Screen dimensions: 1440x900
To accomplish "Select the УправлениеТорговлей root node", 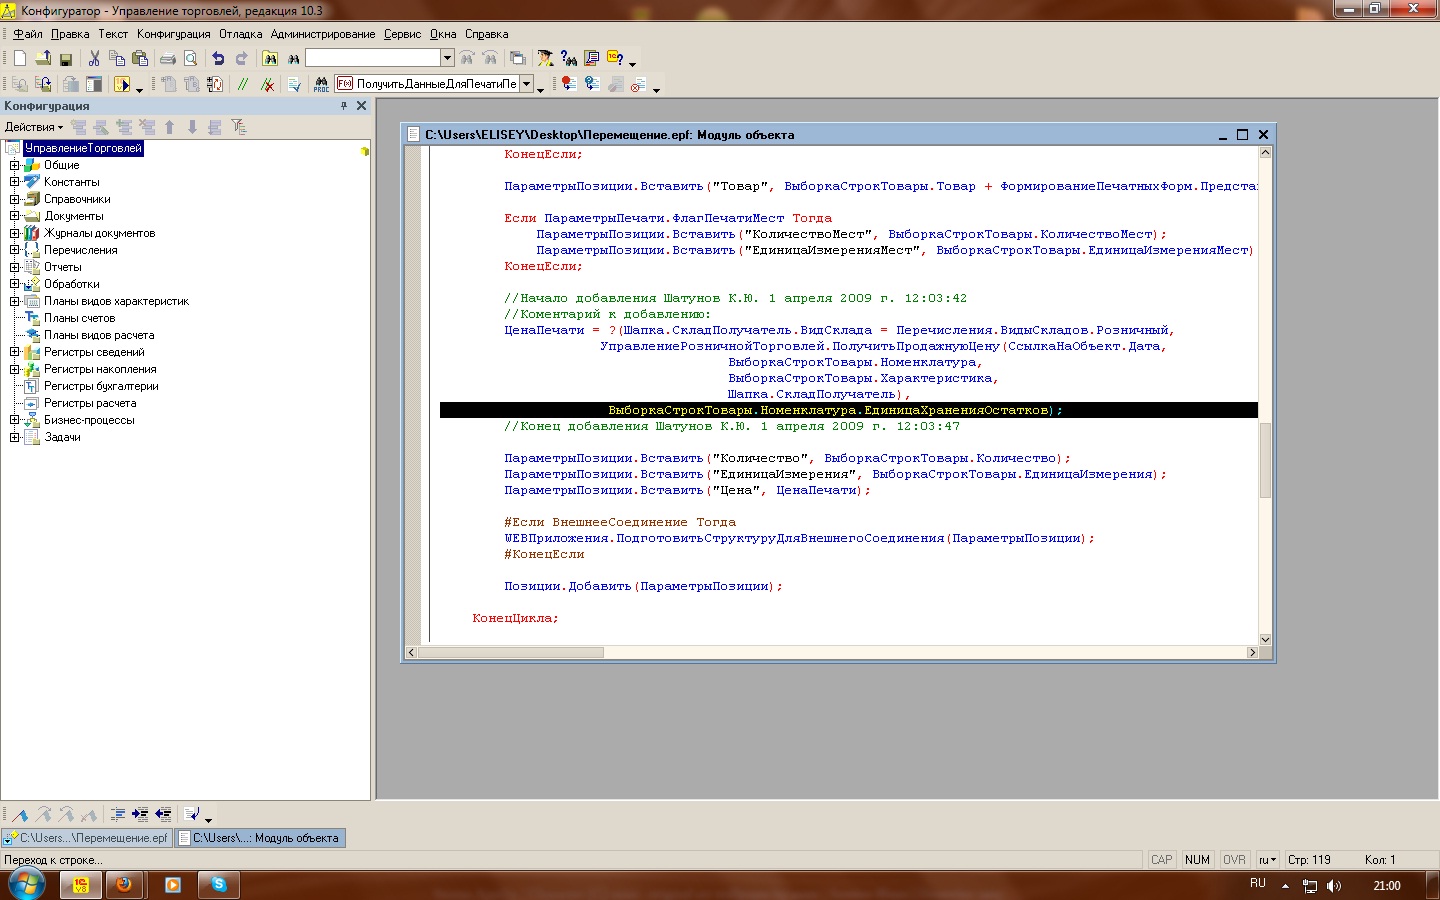I will click(x=83, y=148).
